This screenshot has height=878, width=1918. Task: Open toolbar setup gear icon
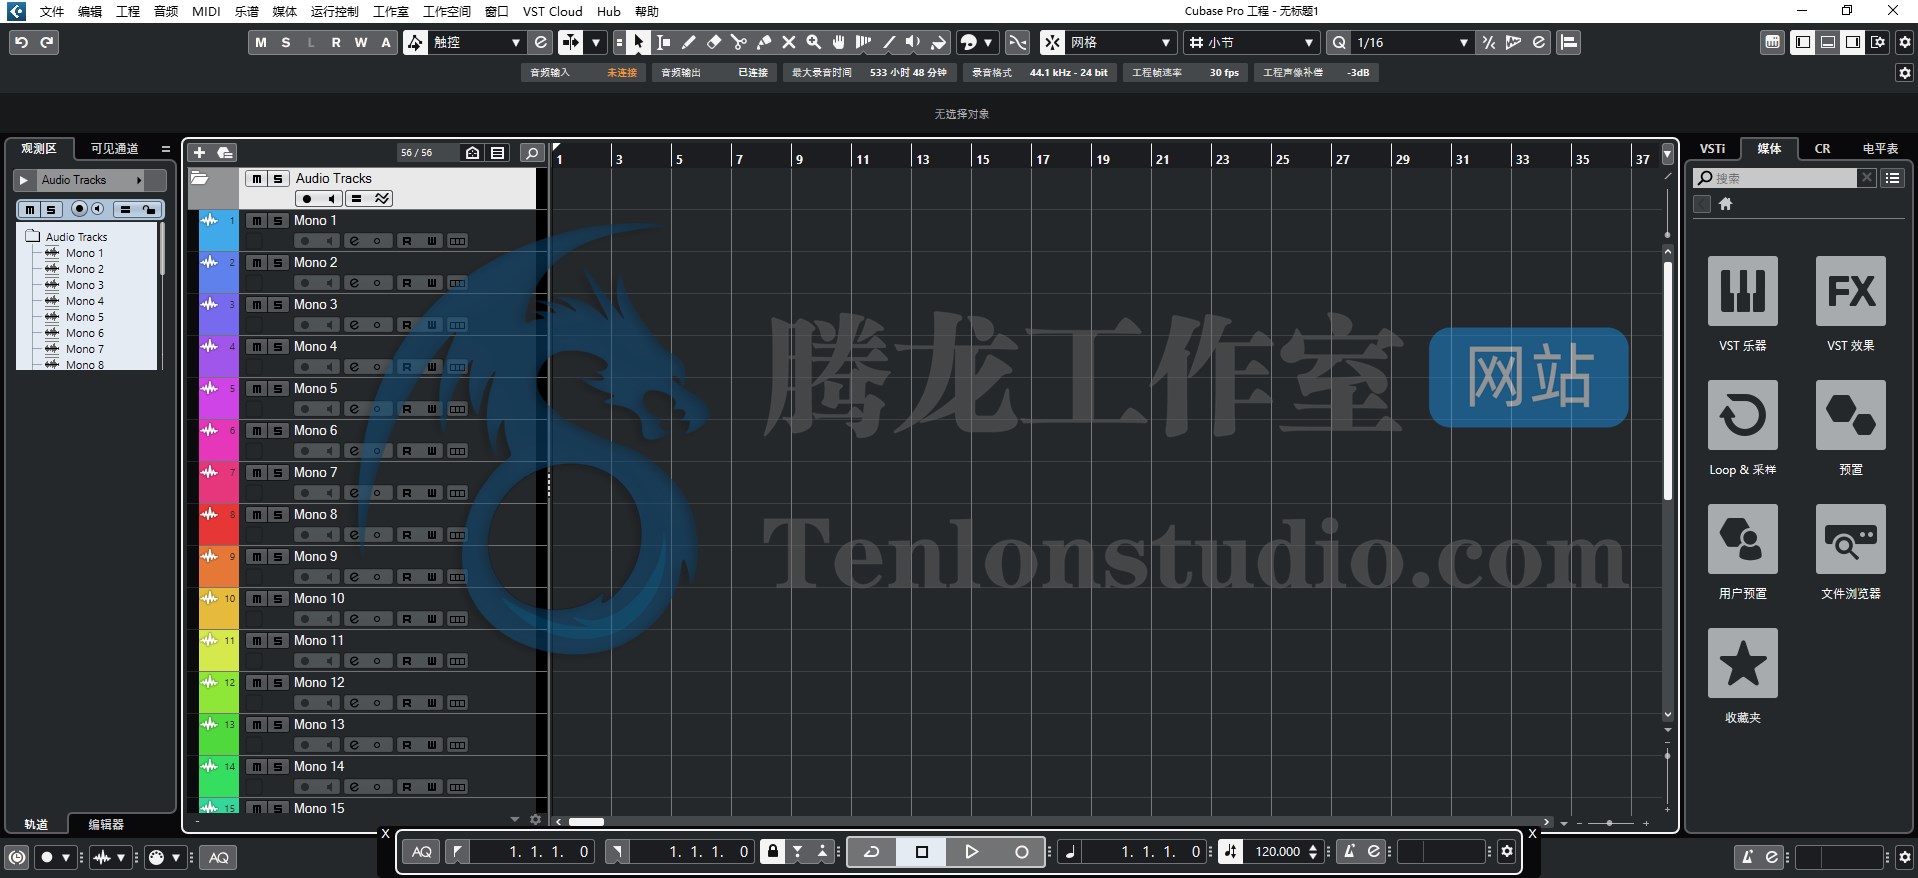(1904, 42)
